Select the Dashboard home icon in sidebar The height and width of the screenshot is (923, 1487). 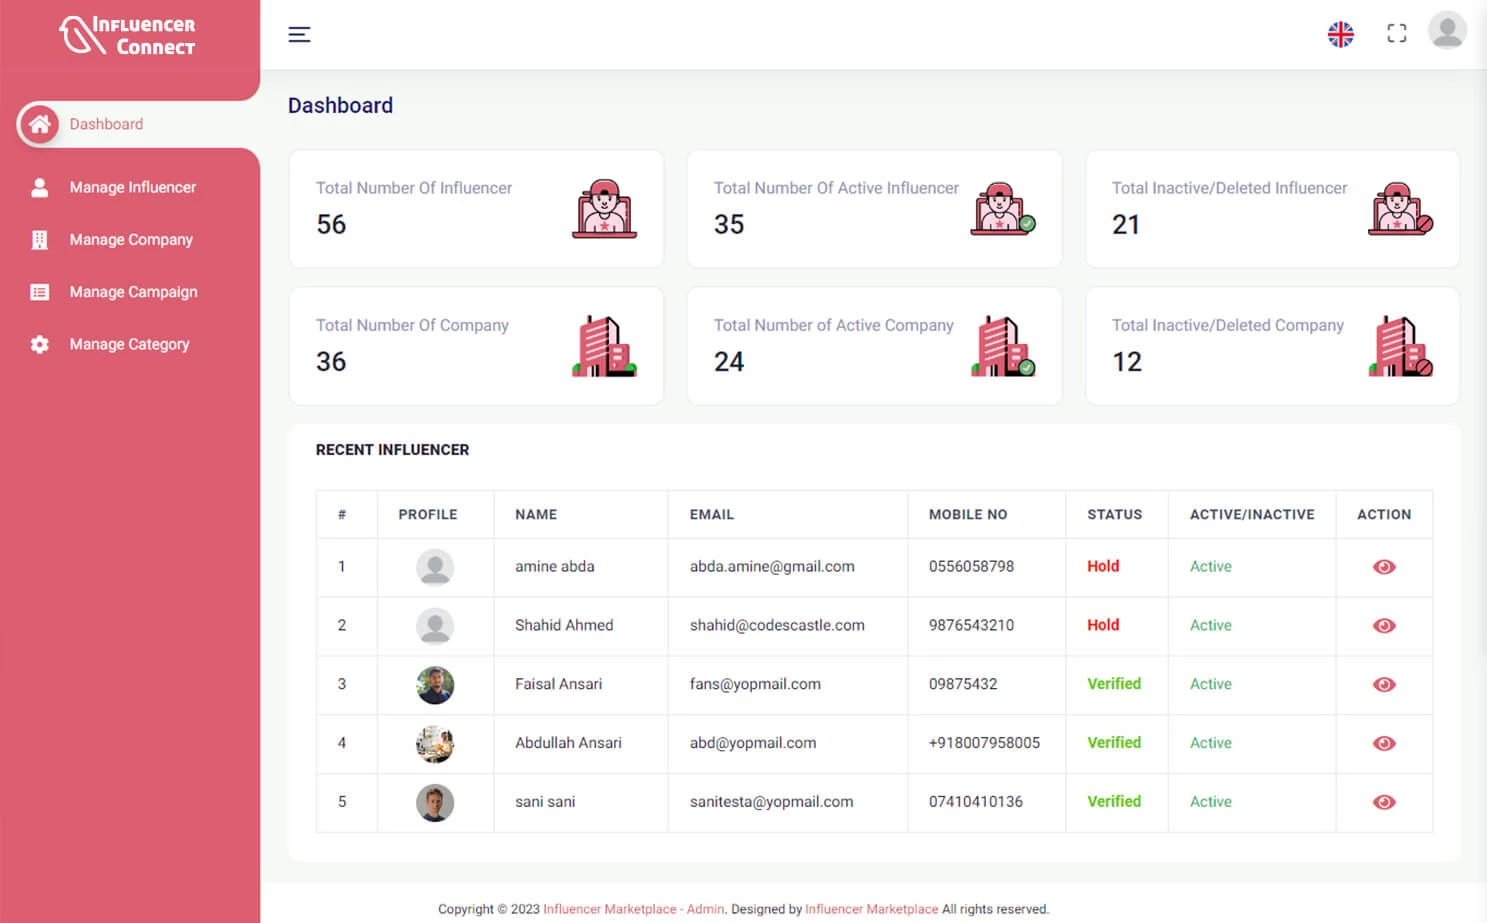(39, 124)
